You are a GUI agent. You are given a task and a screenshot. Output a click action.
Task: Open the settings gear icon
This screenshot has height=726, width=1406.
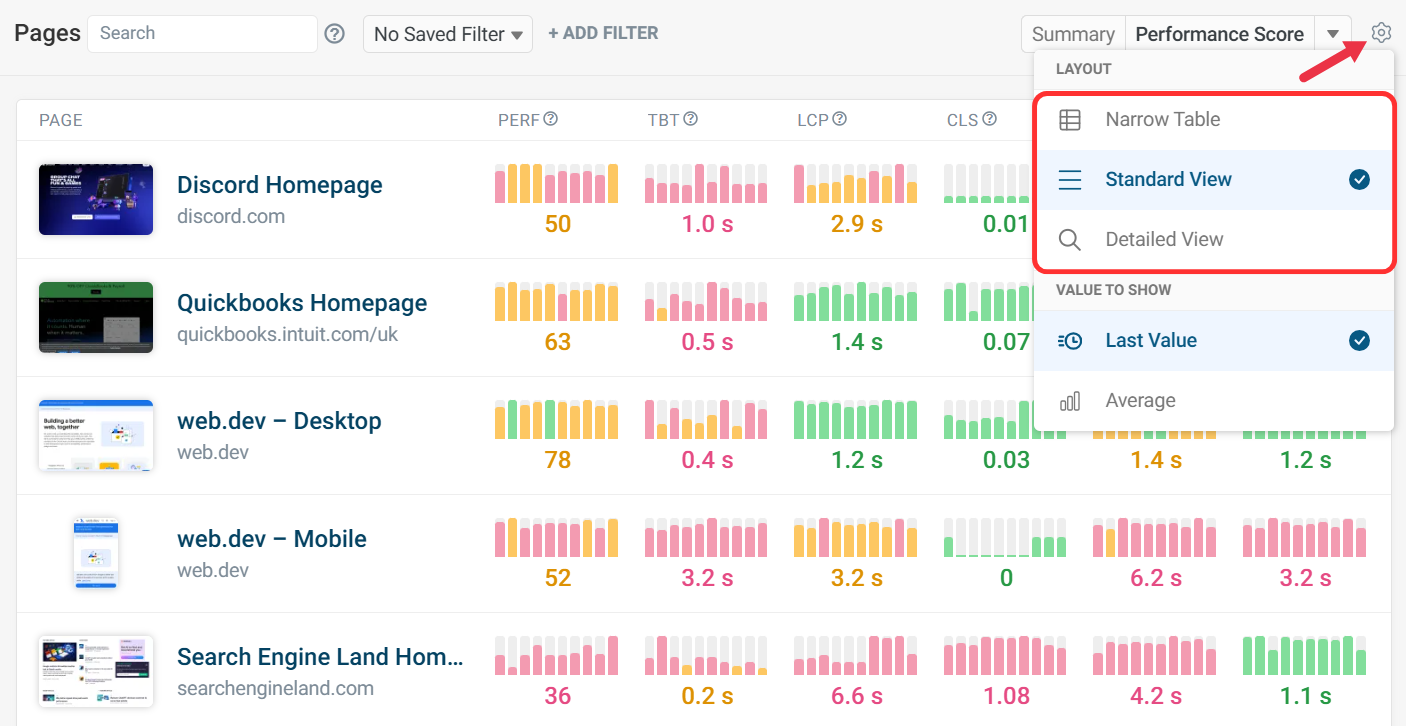[x=1381, y=33]
